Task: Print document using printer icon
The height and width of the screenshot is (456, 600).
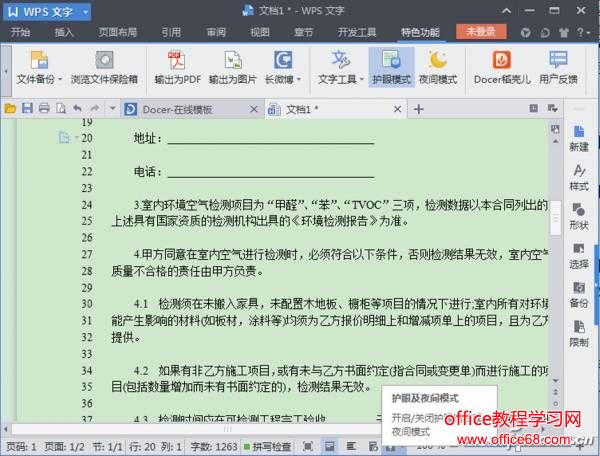Action: tap(44, 109)
